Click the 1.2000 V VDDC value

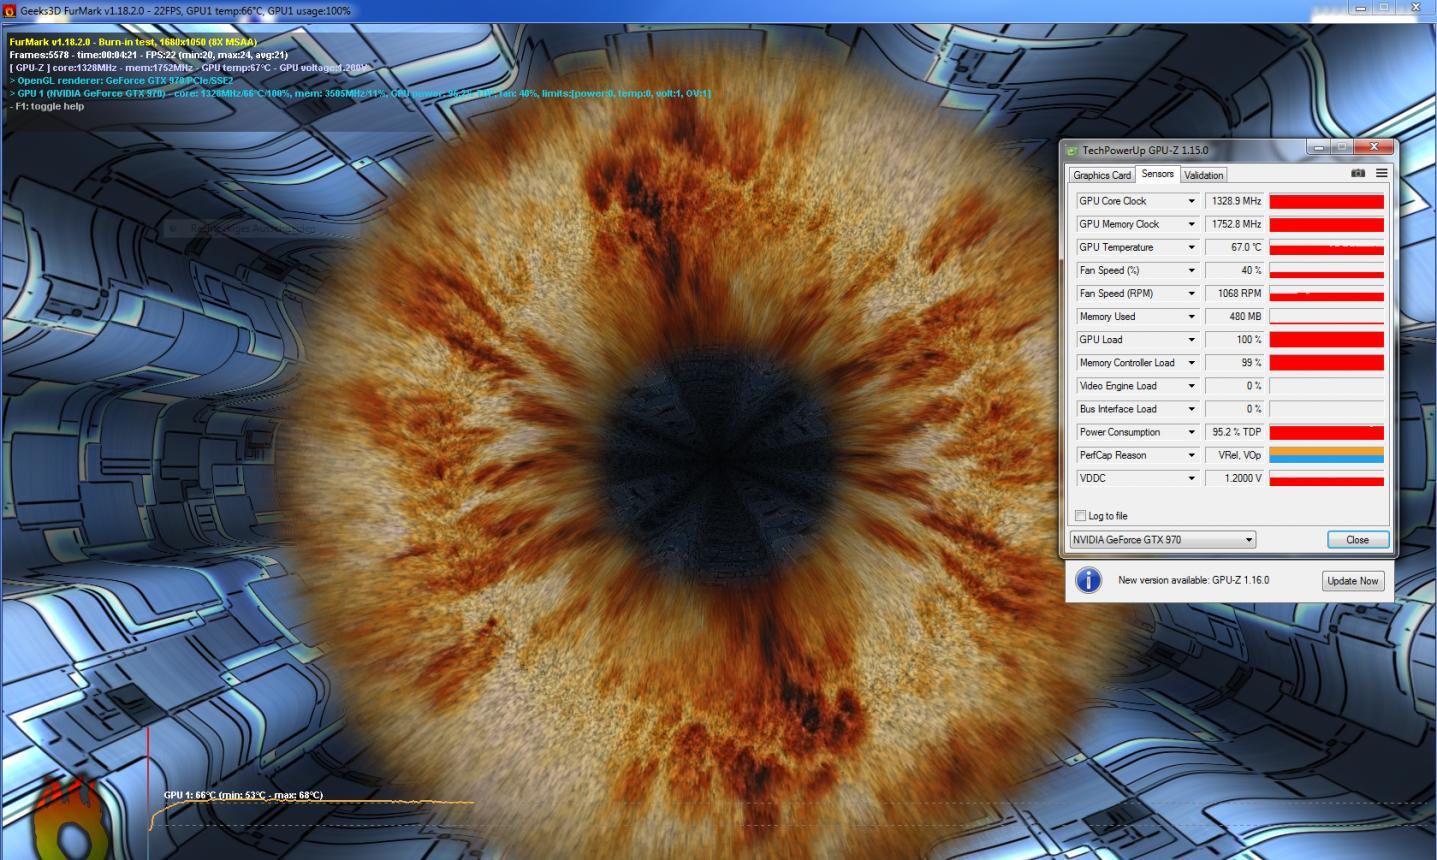pos(1235,478)
